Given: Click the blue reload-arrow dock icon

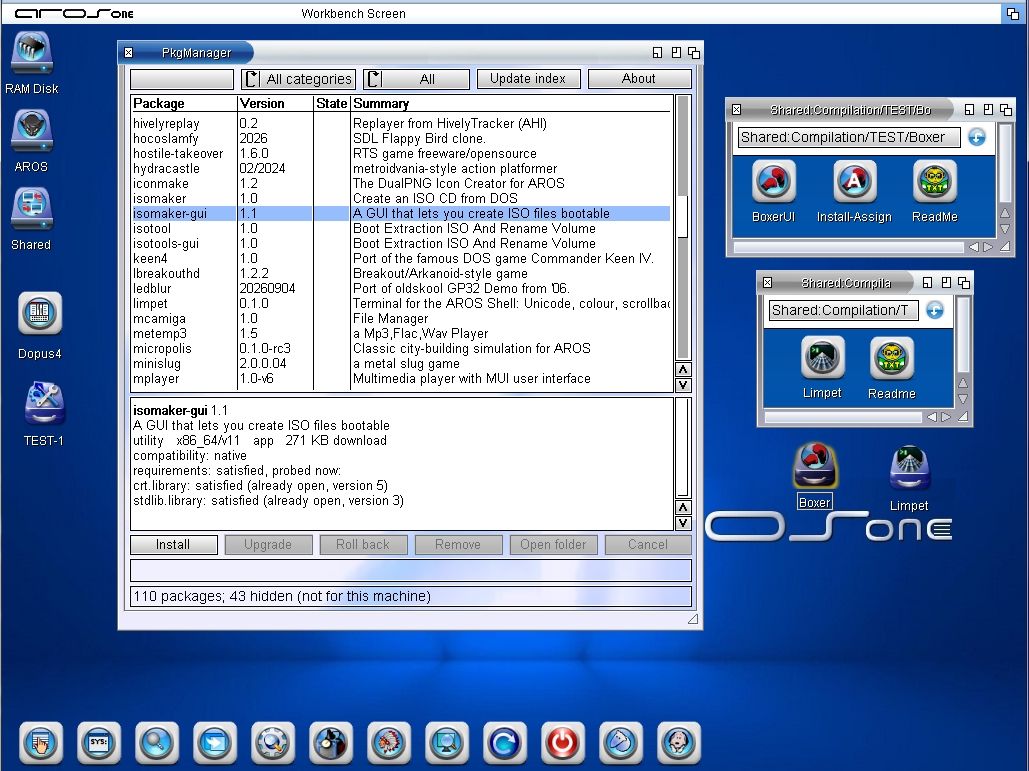Looking at the screenshot, I should point(505,743).
